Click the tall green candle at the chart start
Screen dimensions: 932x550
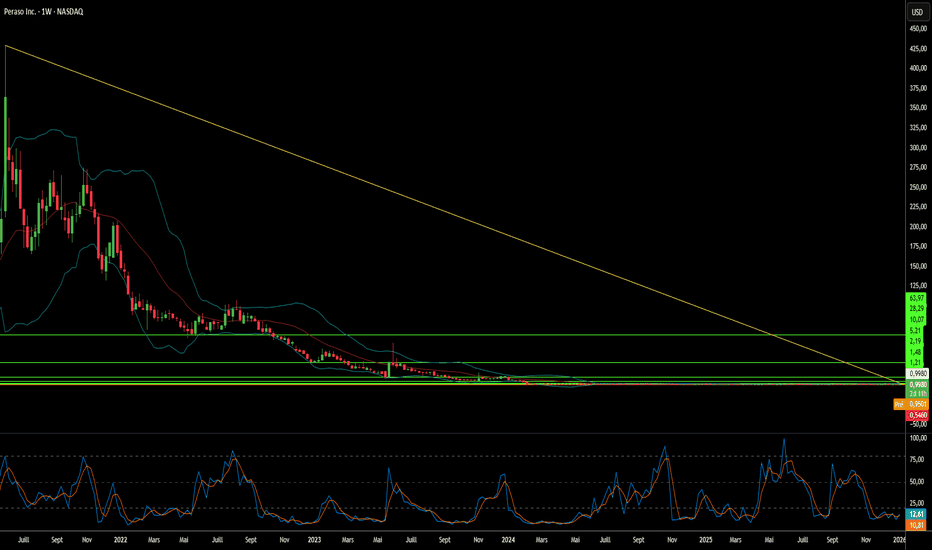pos(5,153)
